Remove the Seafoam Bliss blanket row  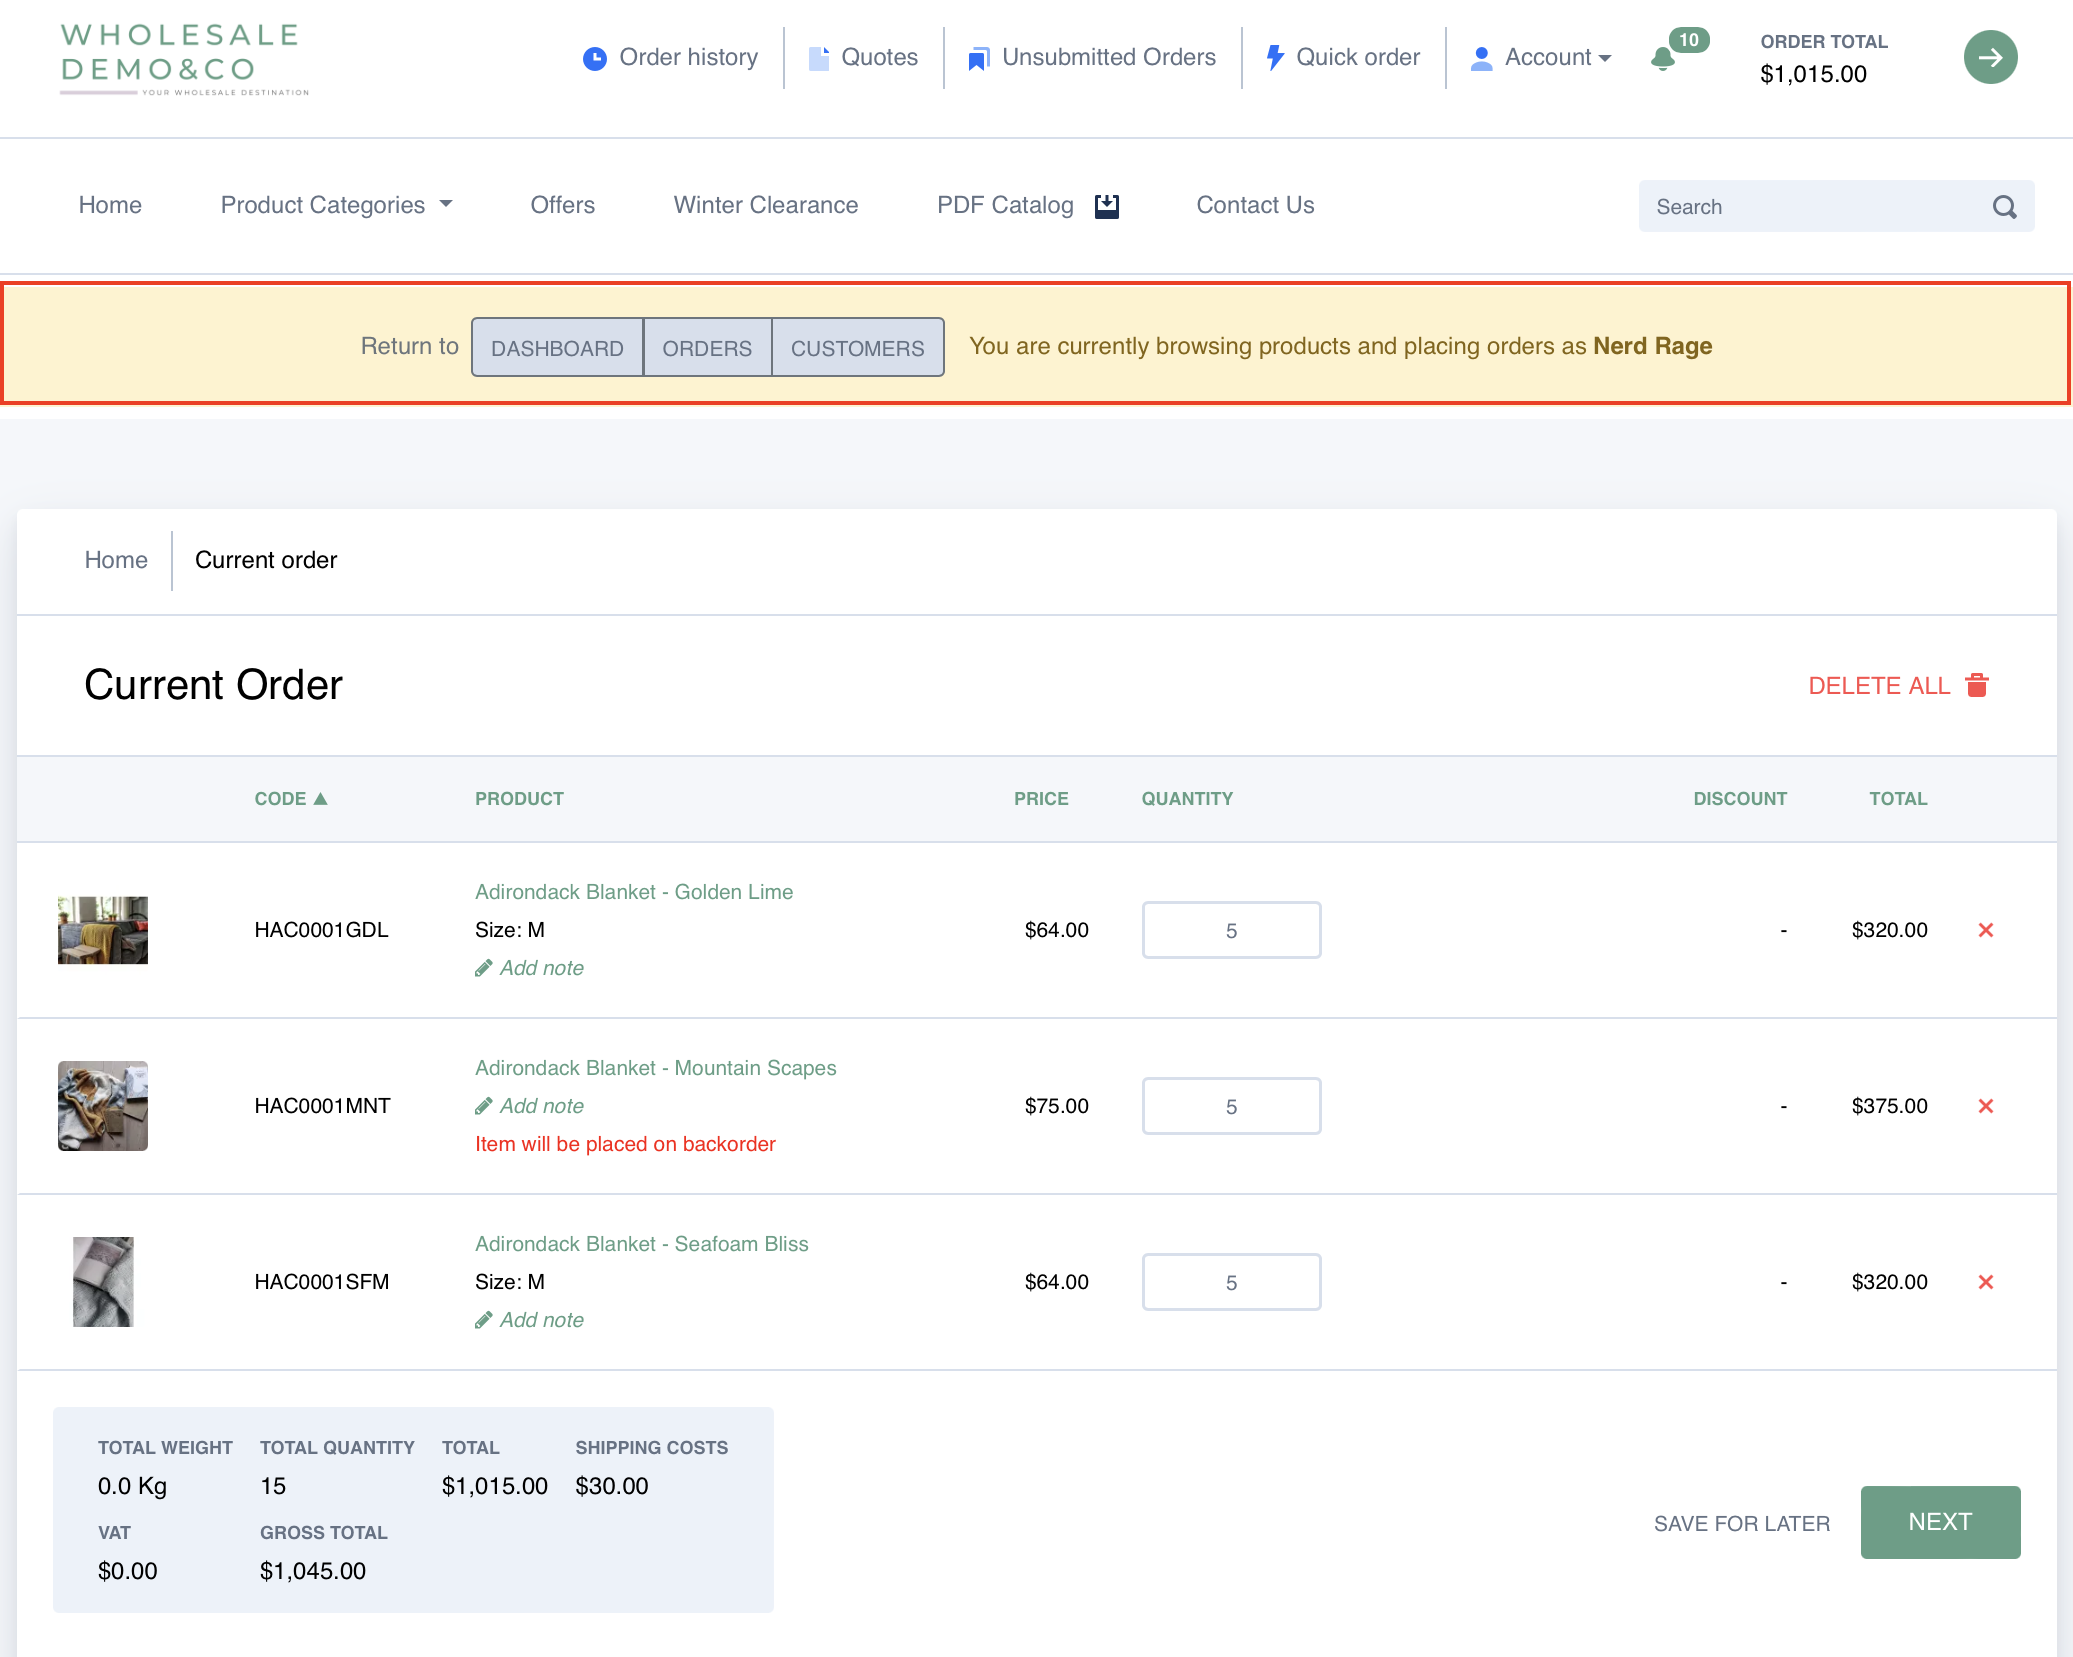pyautogui.click(x=1986, y=1282)
